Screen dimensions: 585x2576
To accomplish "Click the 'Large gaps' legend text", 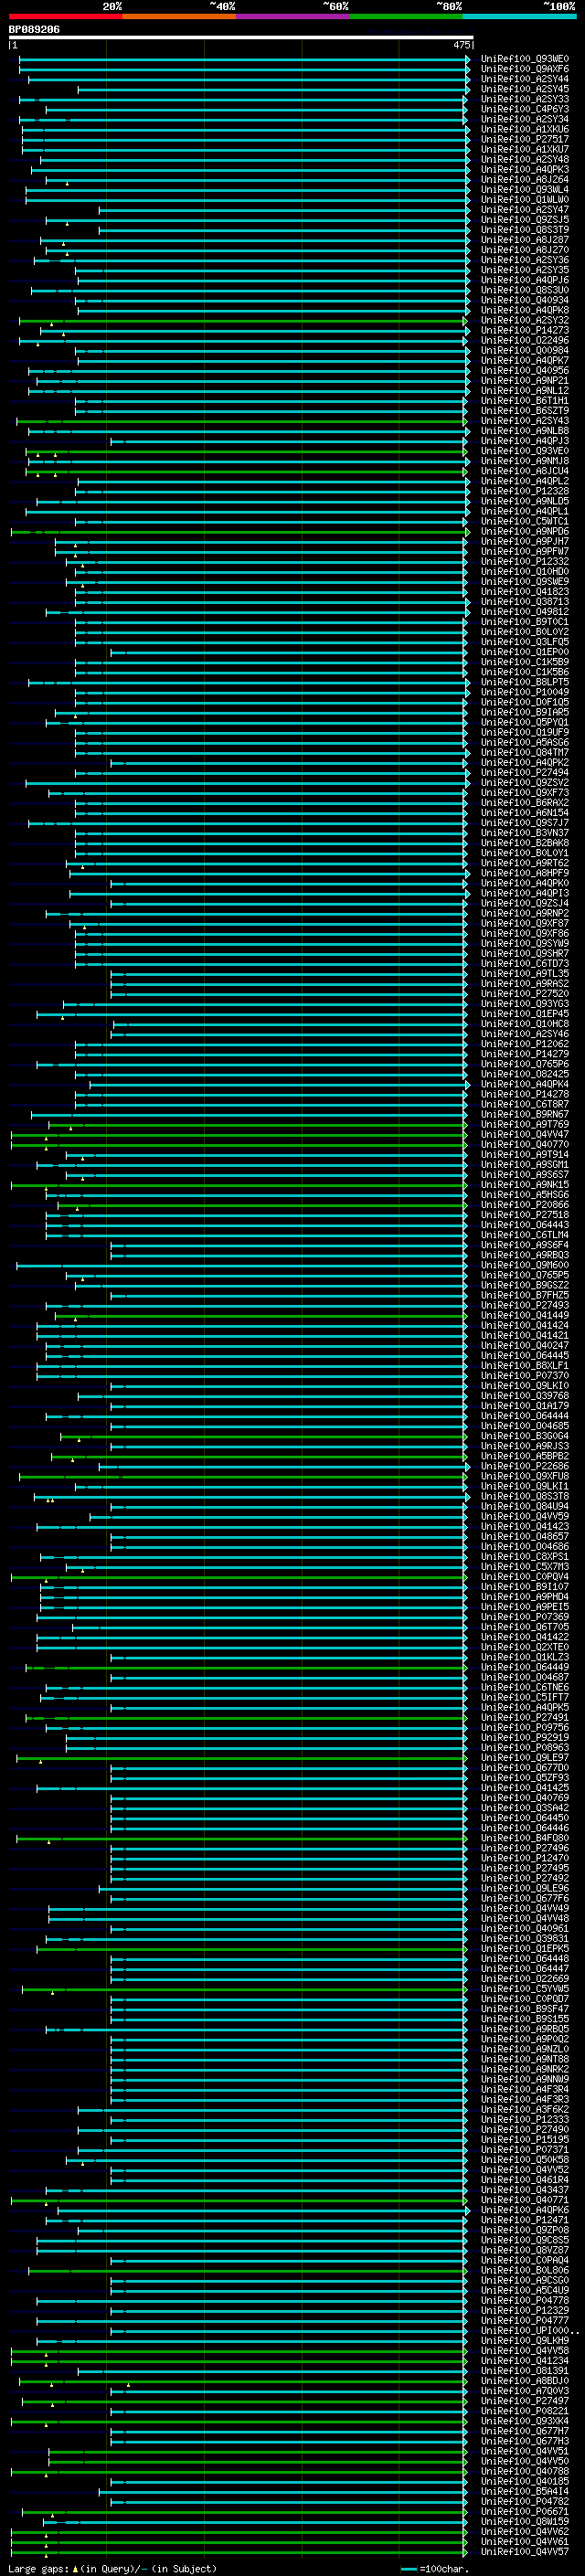I will tap(39, 2568).
